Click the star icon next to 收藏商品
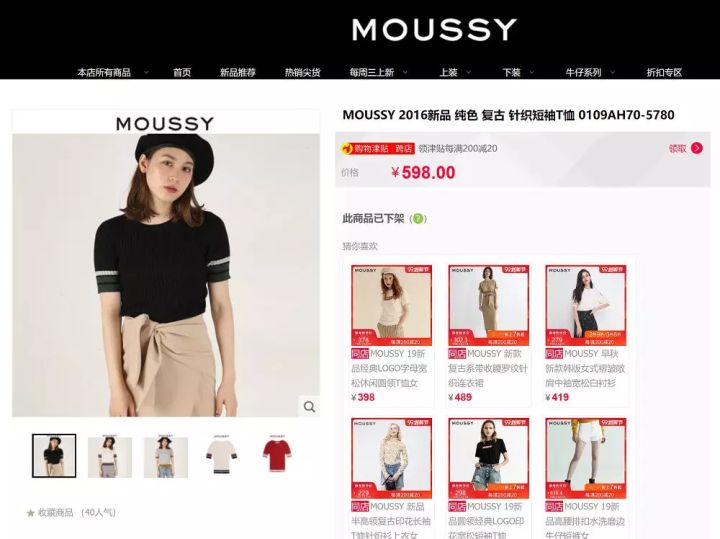The image size is (720, 539). click(x=31, y=513)
